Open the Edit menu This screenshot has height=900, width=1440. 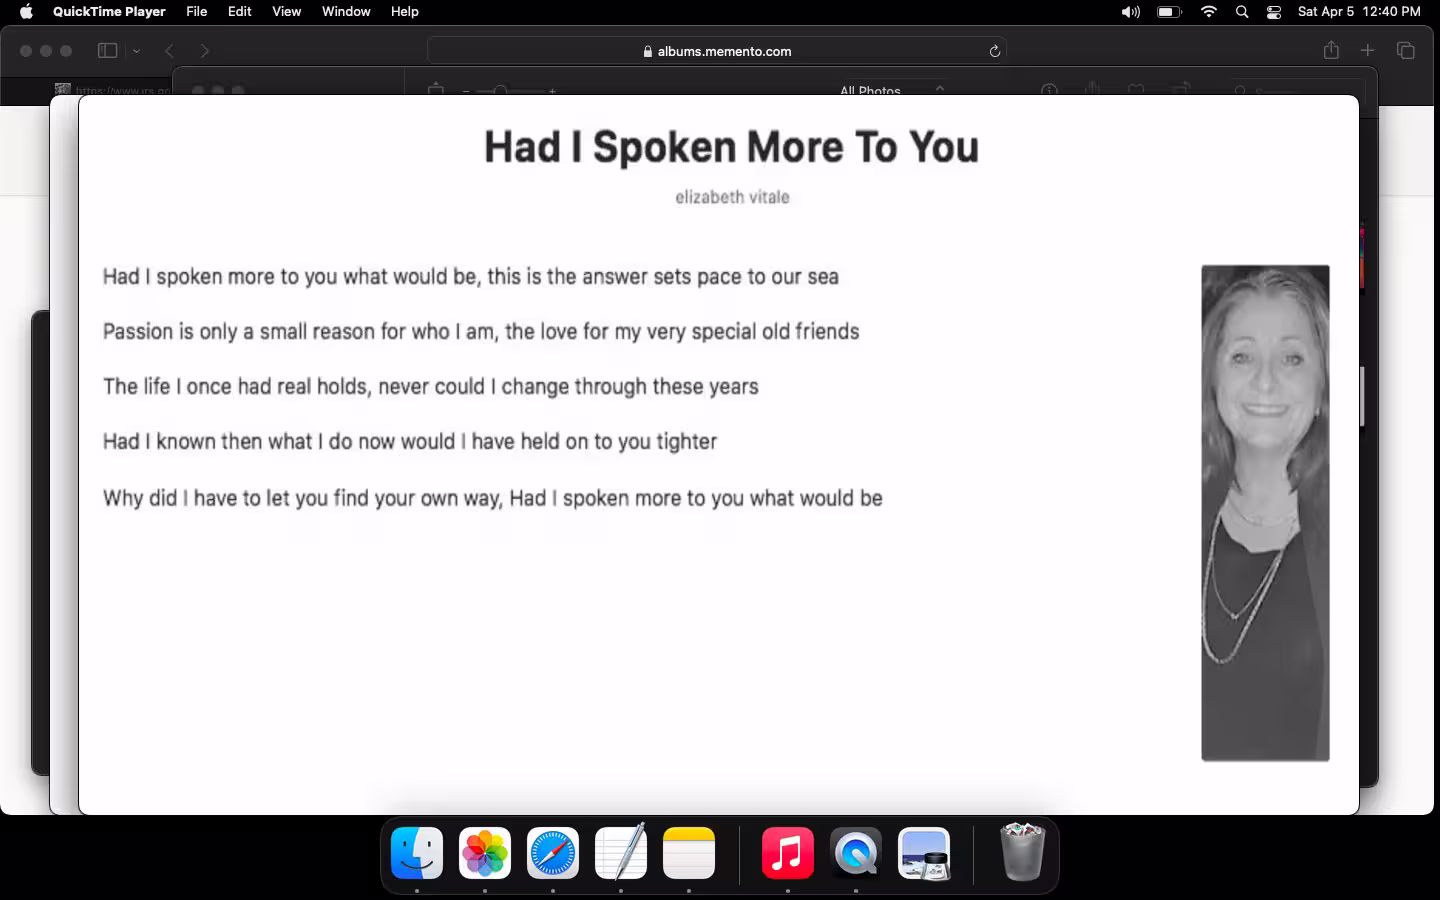[240, 12]
